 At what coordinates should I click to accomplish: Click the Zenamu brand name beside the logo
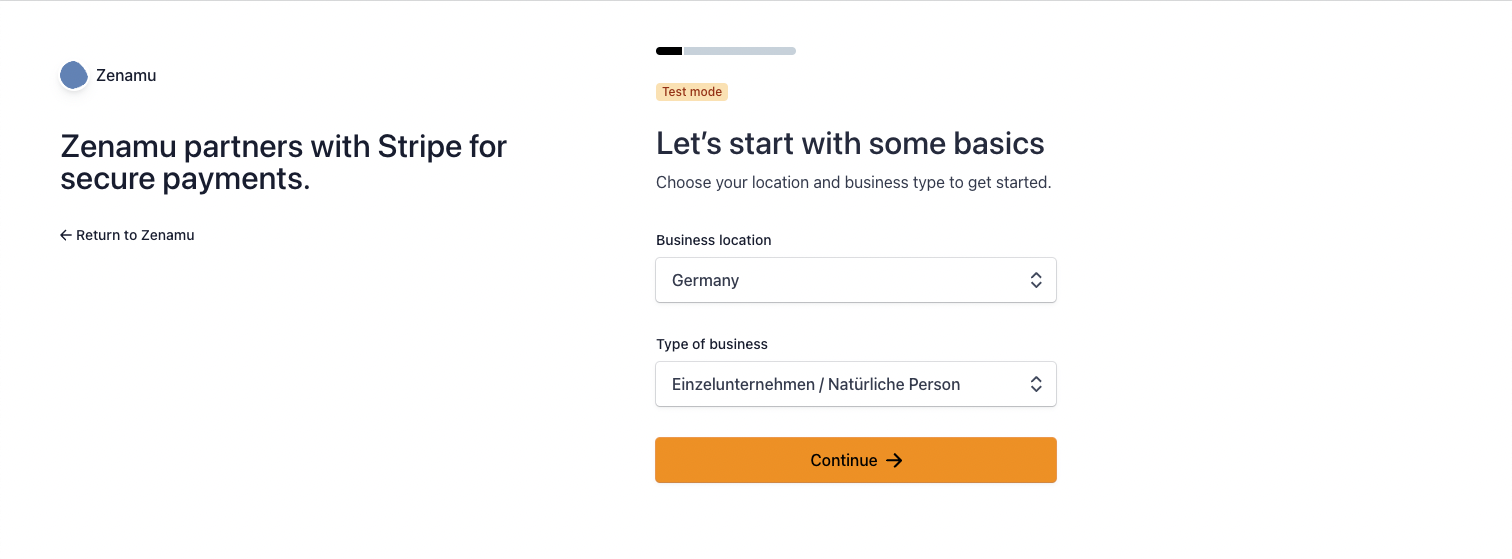click(x=126, y=75)
